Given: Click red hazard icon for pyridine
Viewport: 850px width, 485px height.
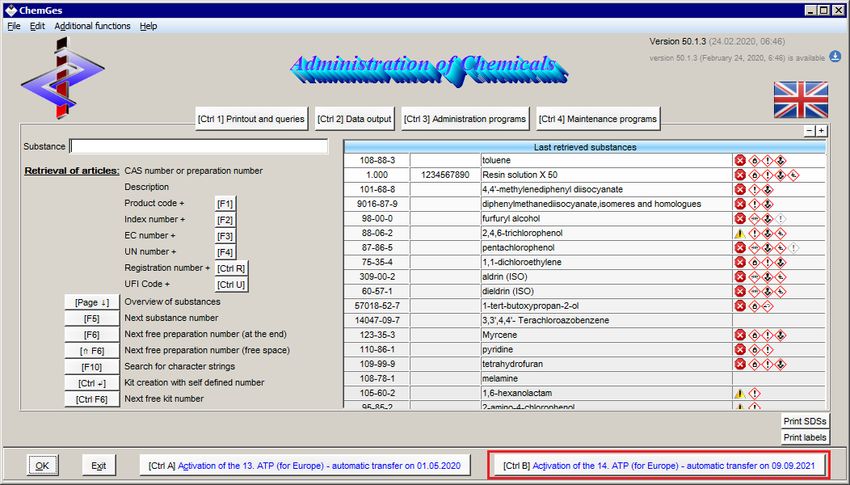Looking at the screenshot, I should click(x=740, y=350).
